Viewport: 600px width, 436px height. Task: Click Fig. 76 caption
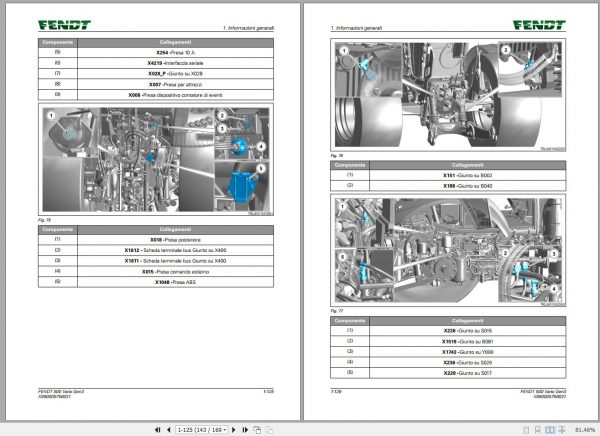(337, 155)
